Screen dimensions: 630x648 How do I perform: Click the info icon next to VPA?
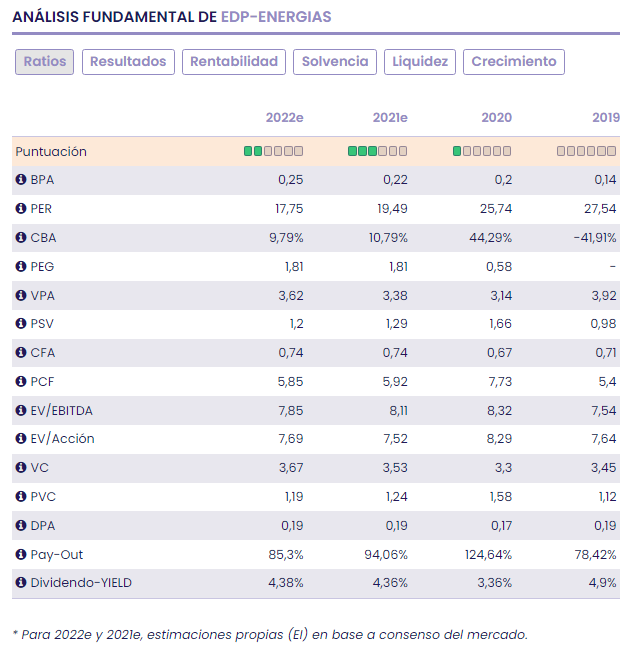20,295
